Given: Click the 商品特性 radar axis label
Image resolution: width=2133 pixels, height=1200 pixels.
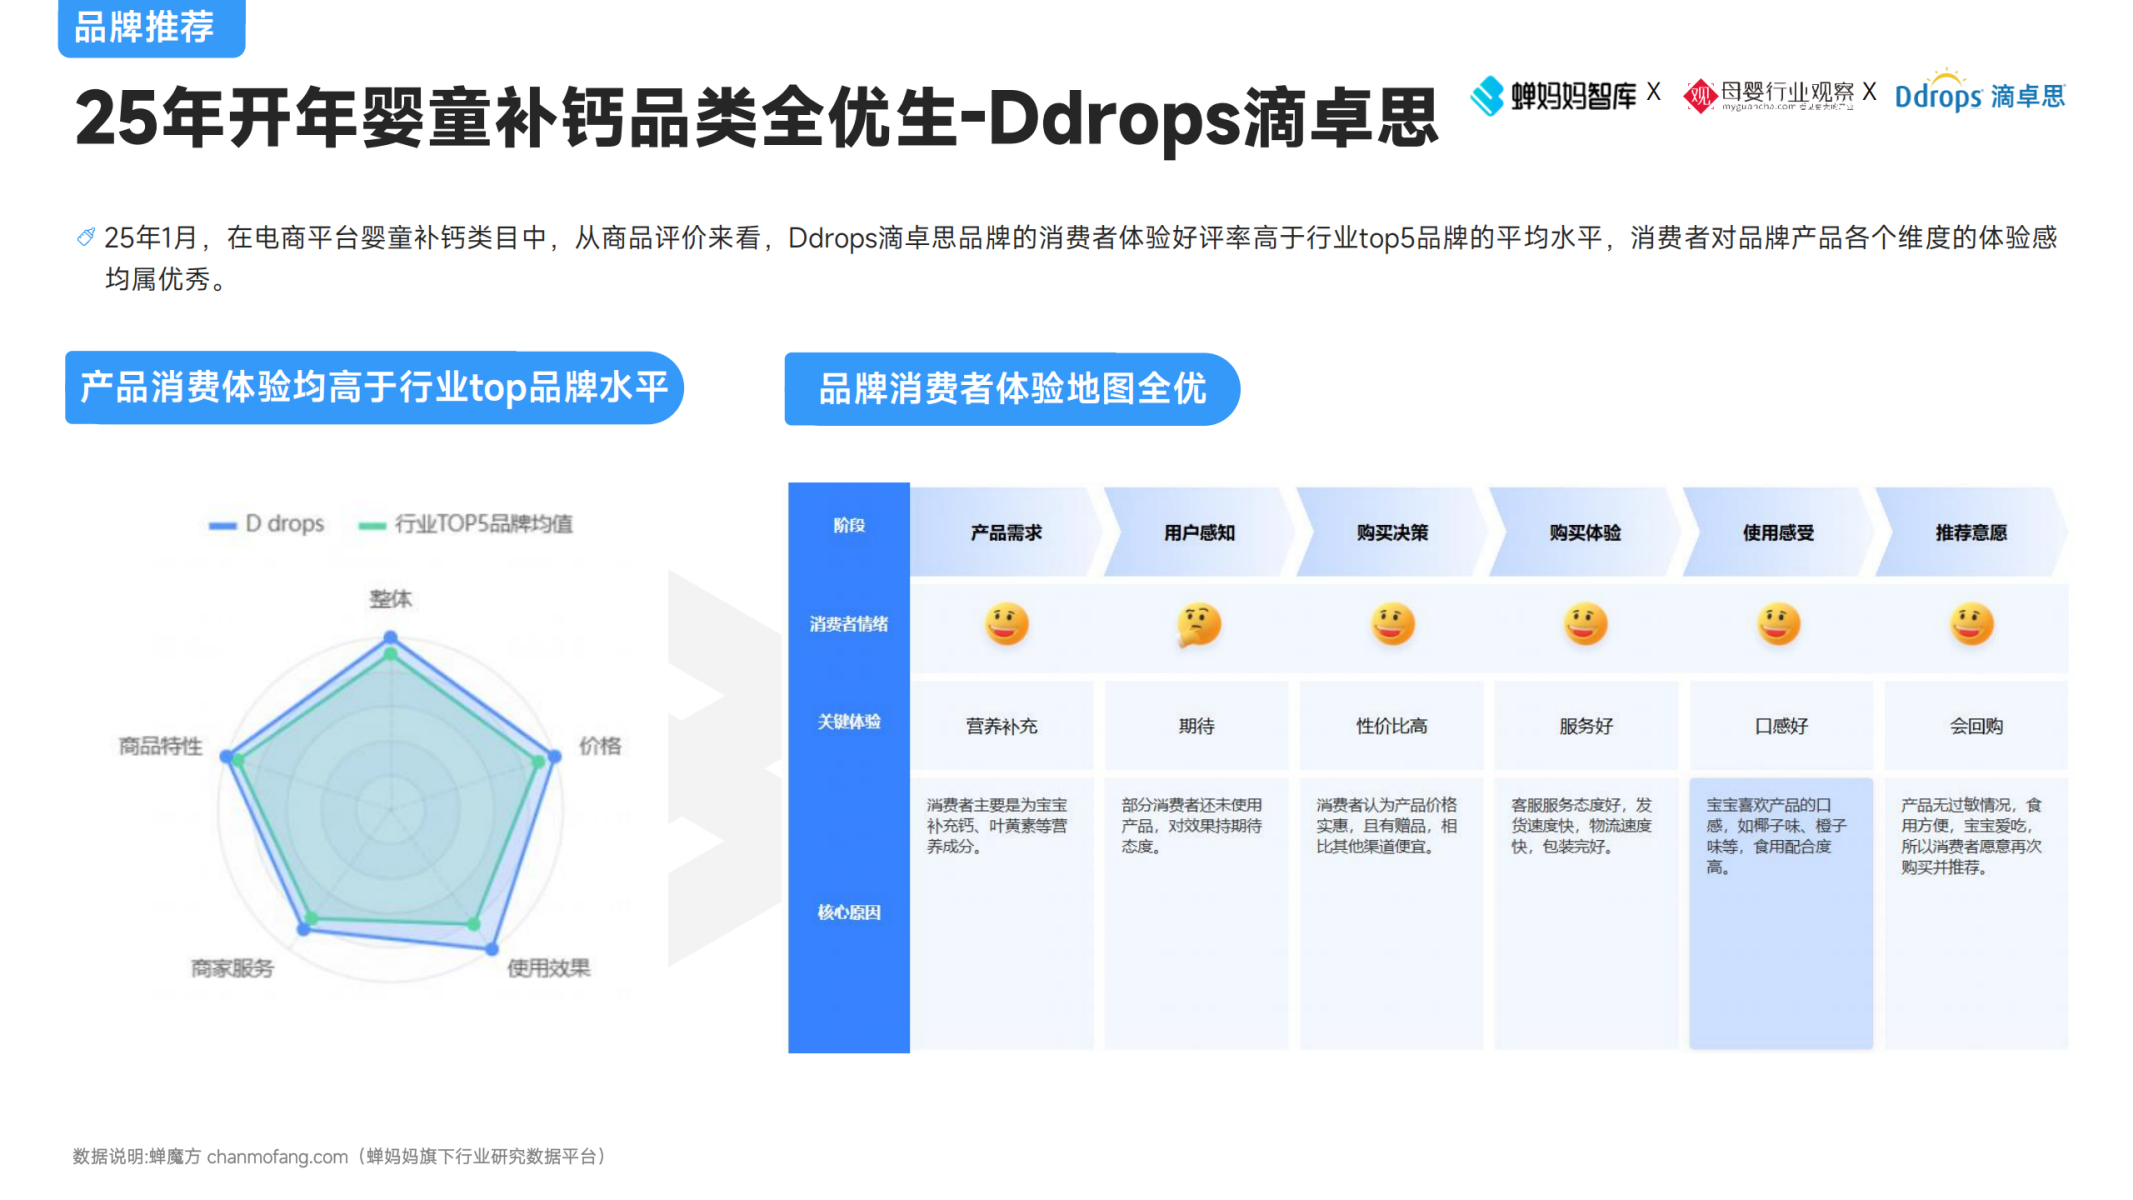Looking at the screenshot, I should click(x=161, y=746).
